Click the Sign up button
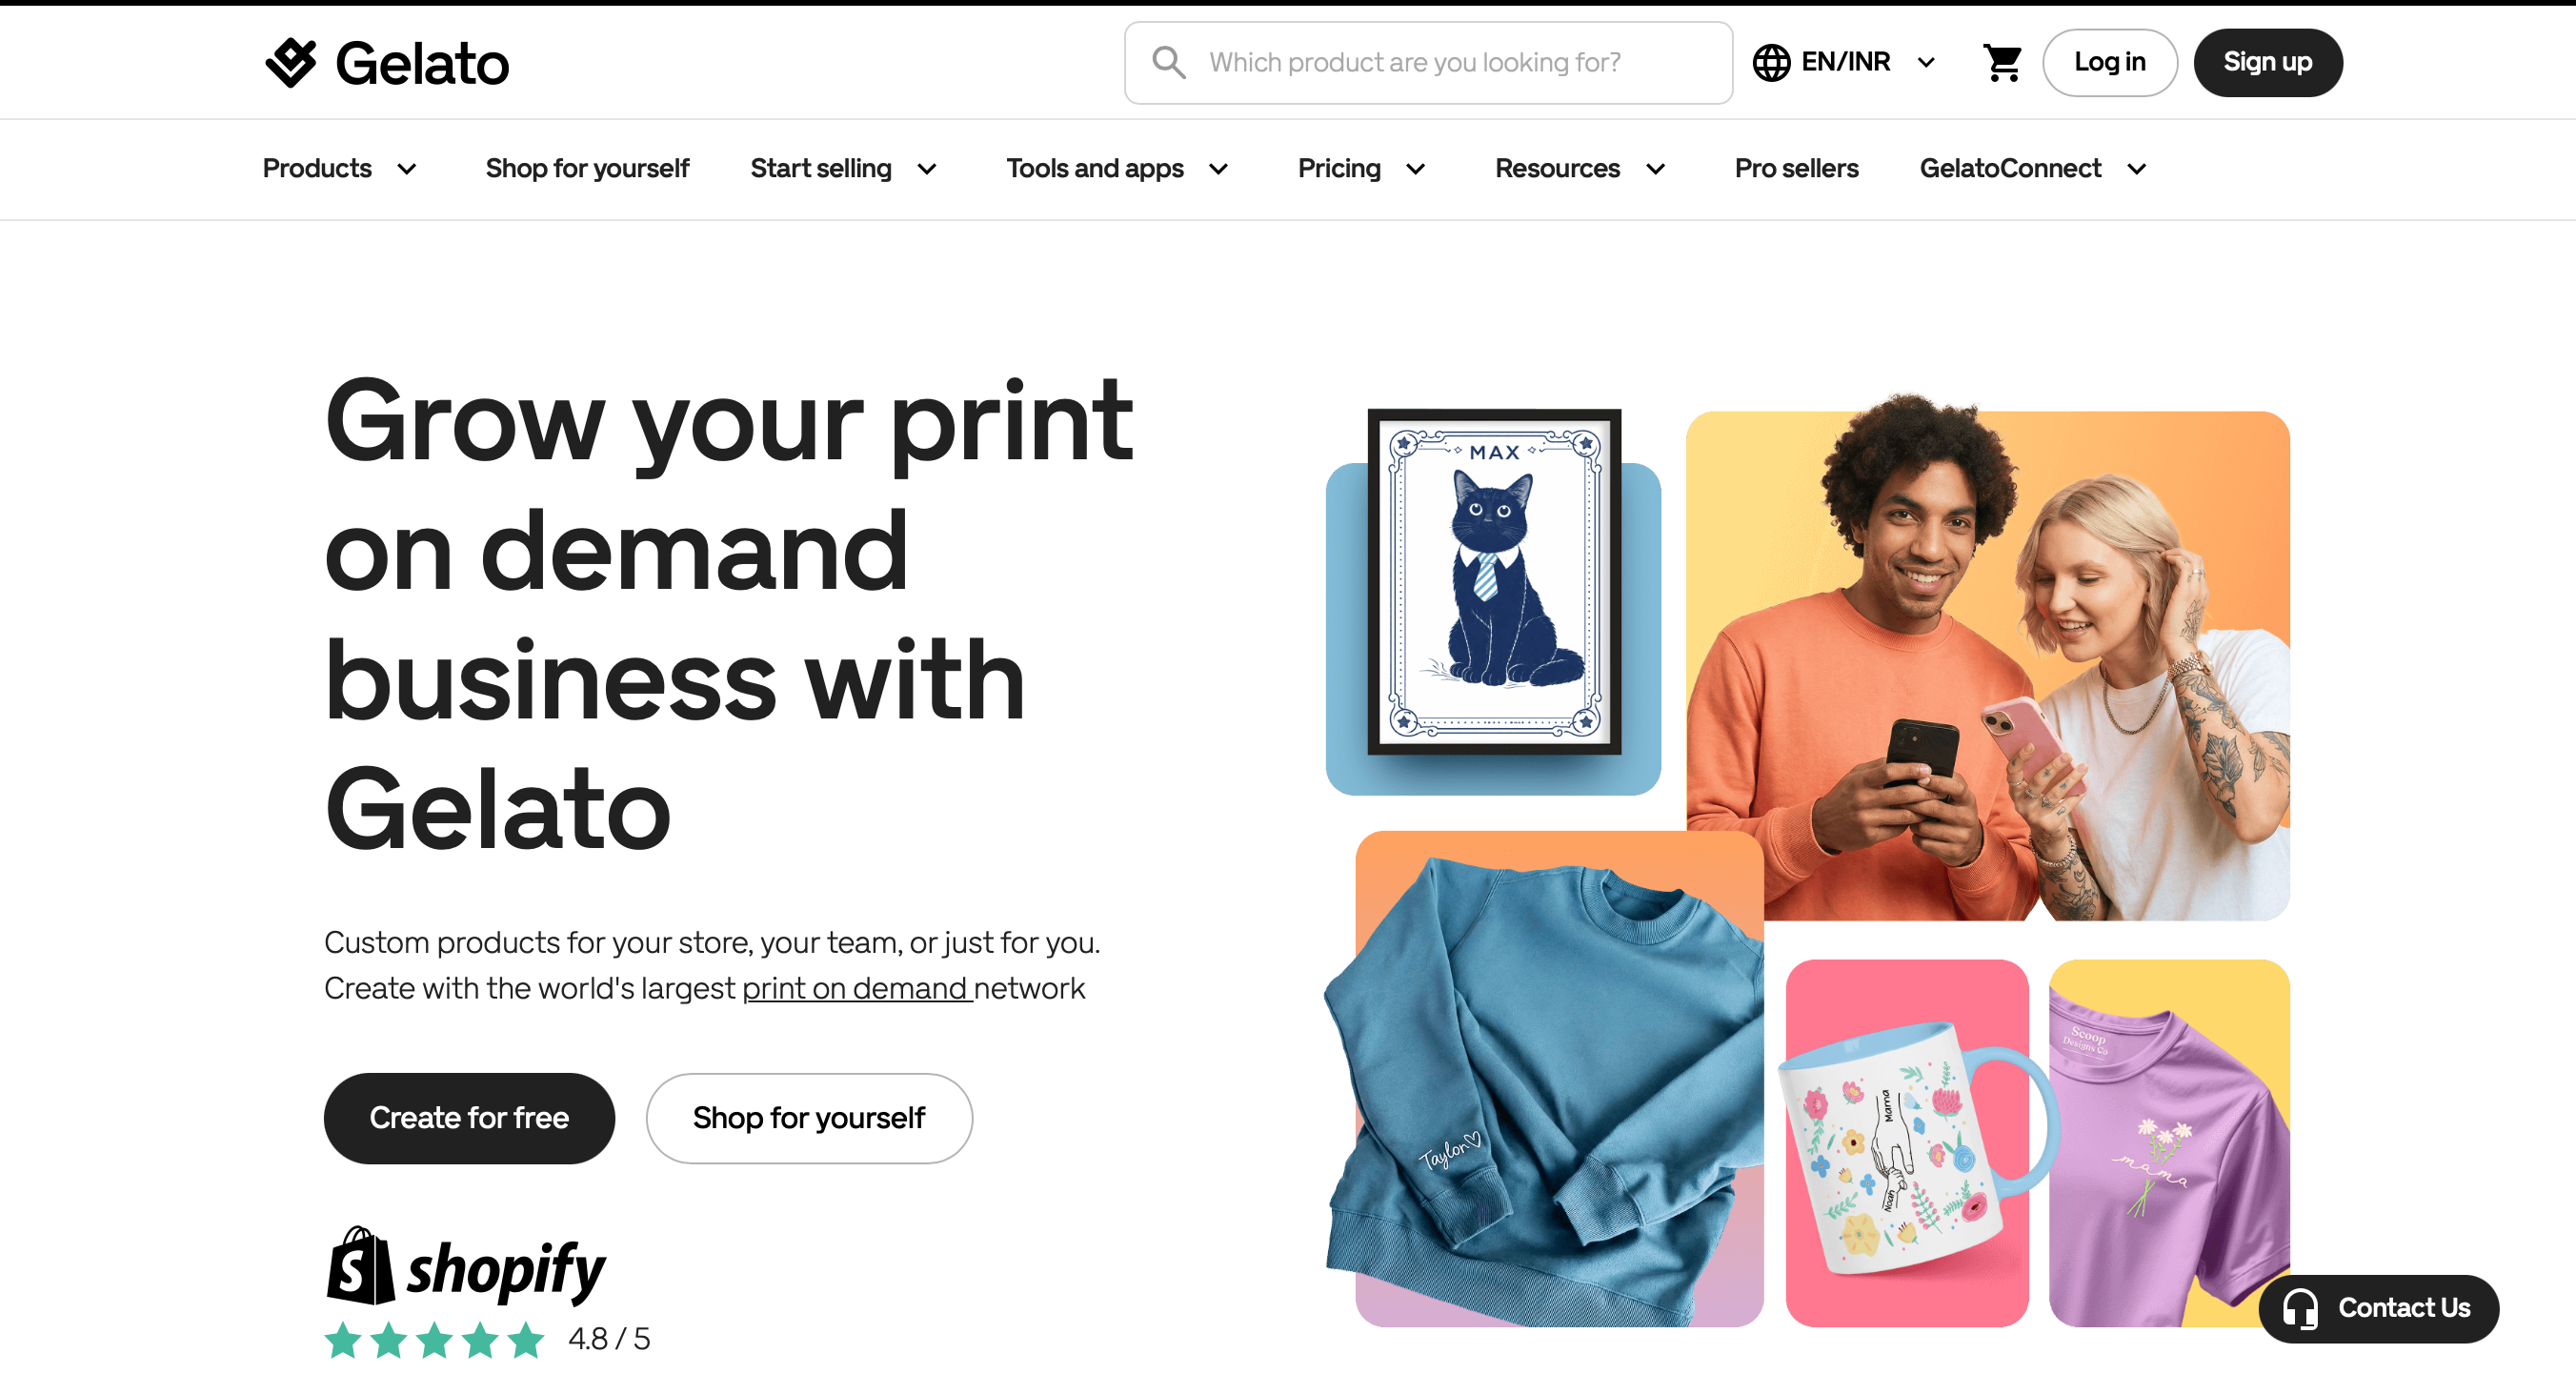Viewport: 2576px width, 1374px height. [x=2267, y=62]
